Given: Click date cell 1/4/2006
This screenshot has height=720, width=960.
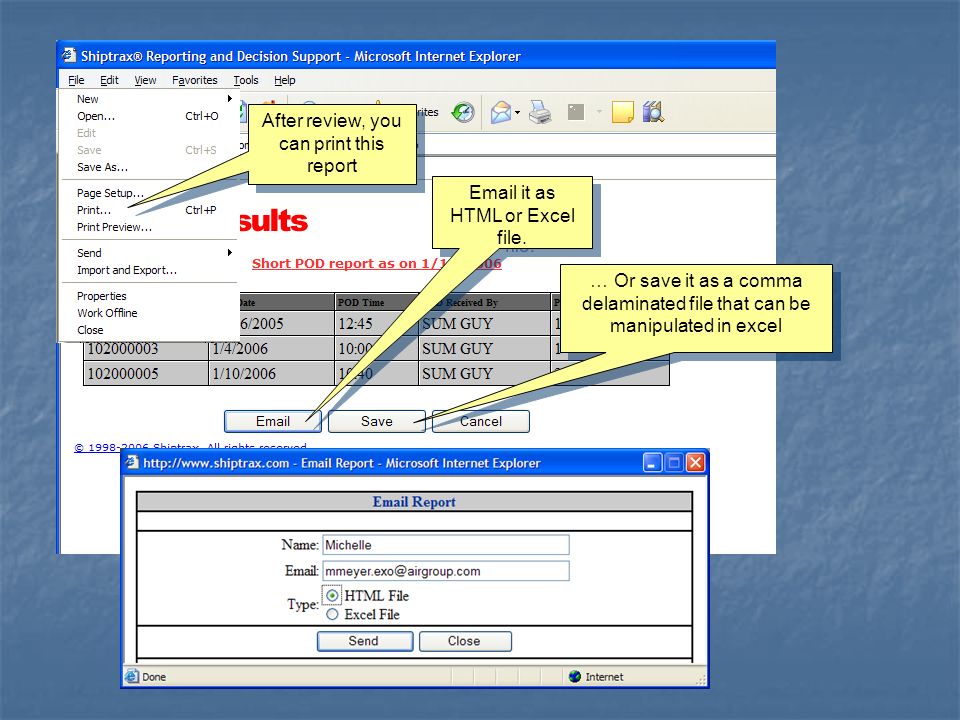Looking at the screenshot, I should click(x=272, y=348).
